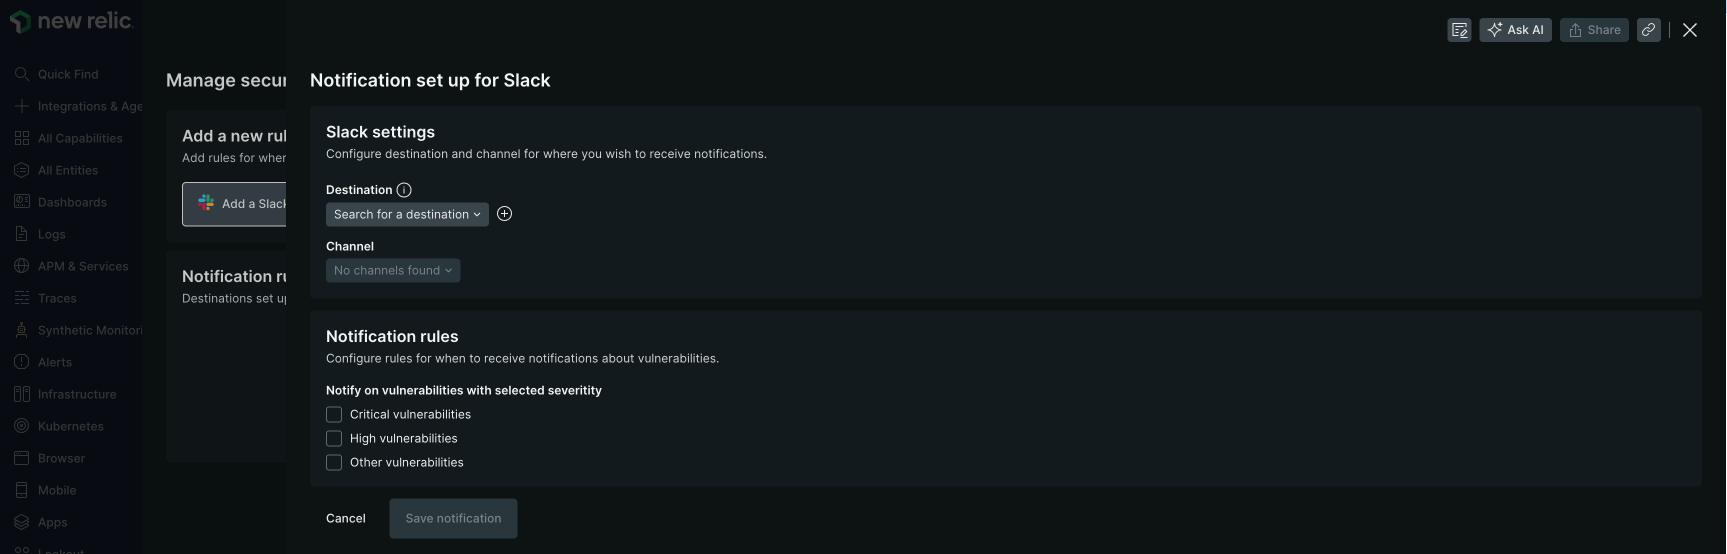Go to Alerts in the left navigation

[54, 362]
